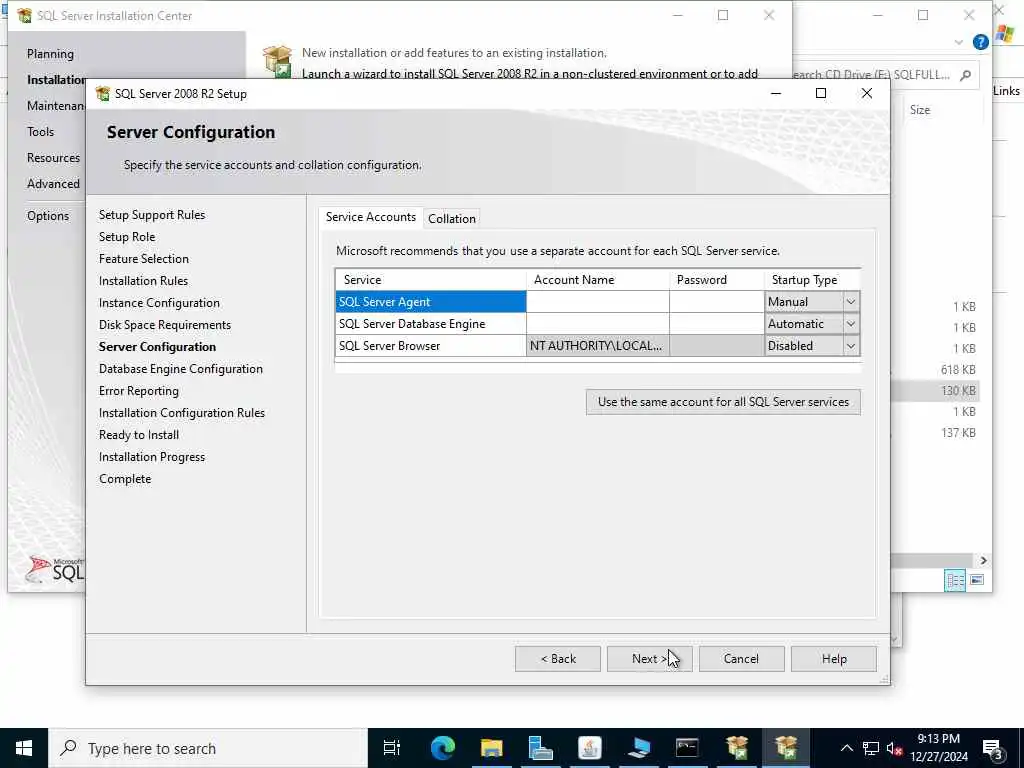Select the Service Accounts tab
This screenshot has width=1024, height=768.
click(x=370, y=217)
